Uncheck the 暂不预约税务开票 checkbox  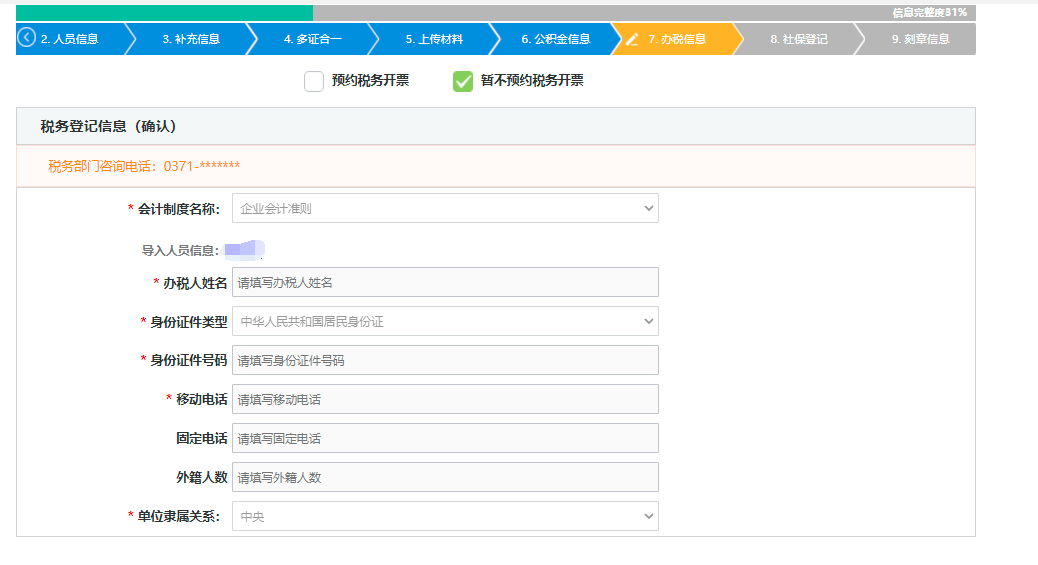pos(462,81)
